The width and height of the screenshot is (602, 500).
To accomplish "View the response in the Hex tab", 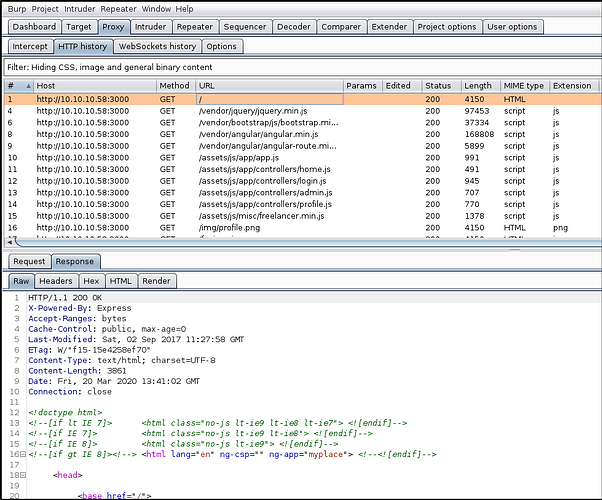I will pyautogui.click(x=91, y=281).
